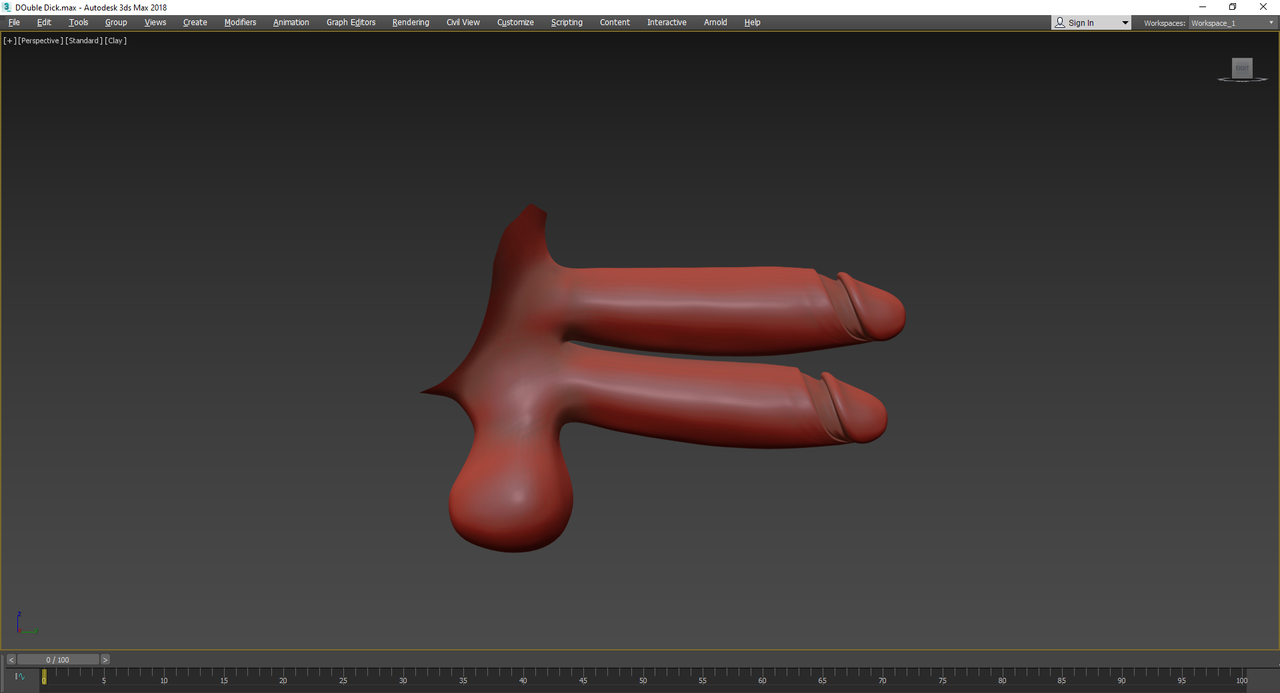
Task: Open the [Standard] shading label menu
Action: coord(84,41)
